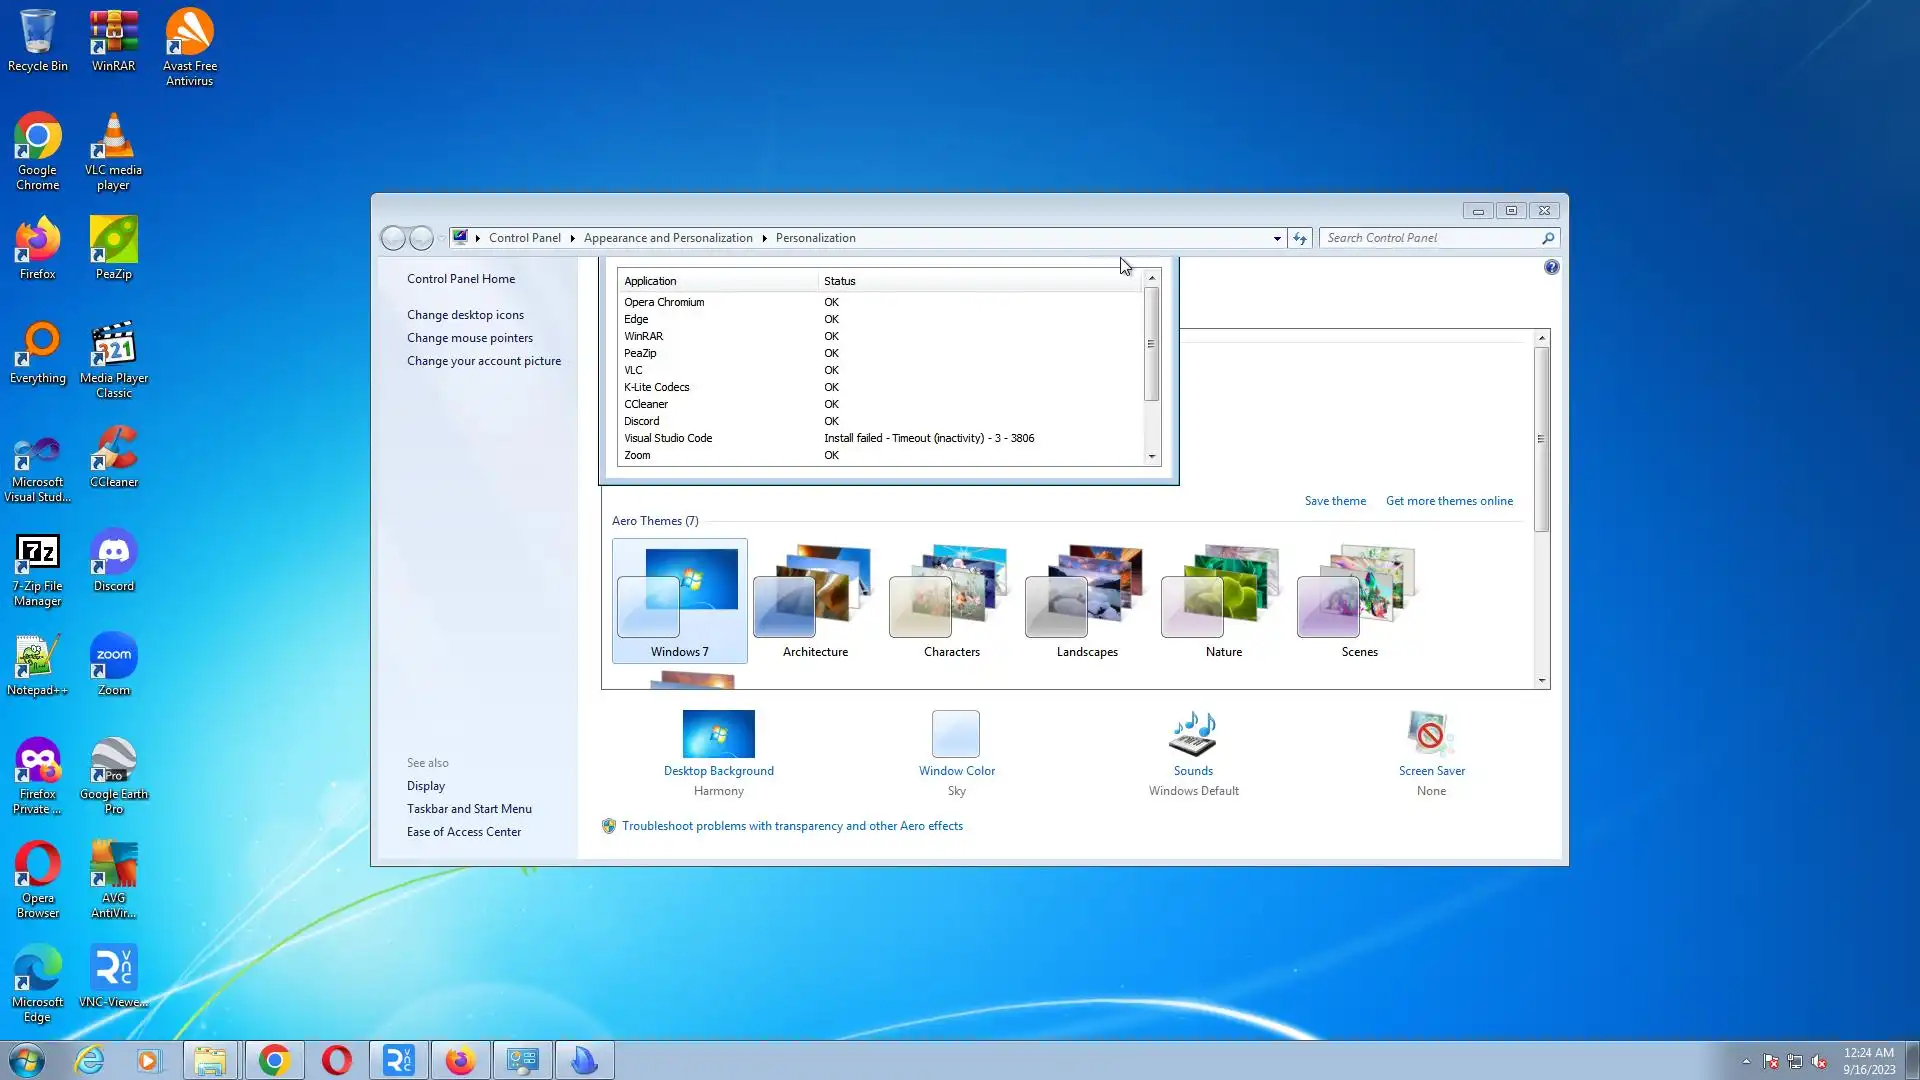Expand Appearance and Personalization breadcrumb arrow
Screen dimensions: 1920x1080
coord(764,238)
